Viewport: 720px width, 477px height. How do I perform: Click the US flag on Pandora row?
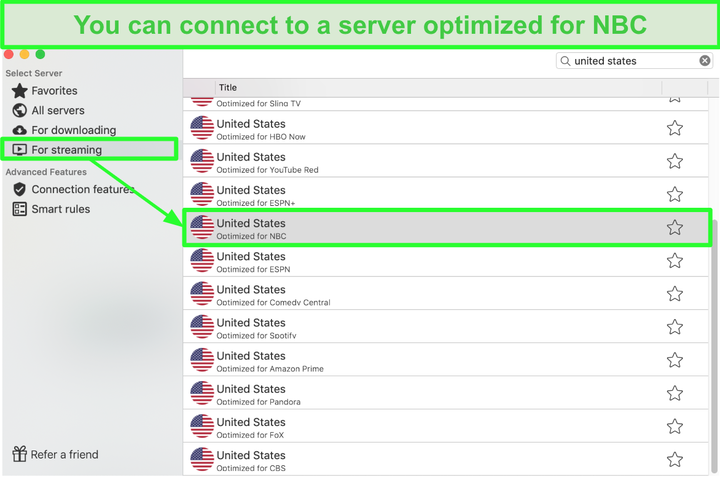pos(202,393)
